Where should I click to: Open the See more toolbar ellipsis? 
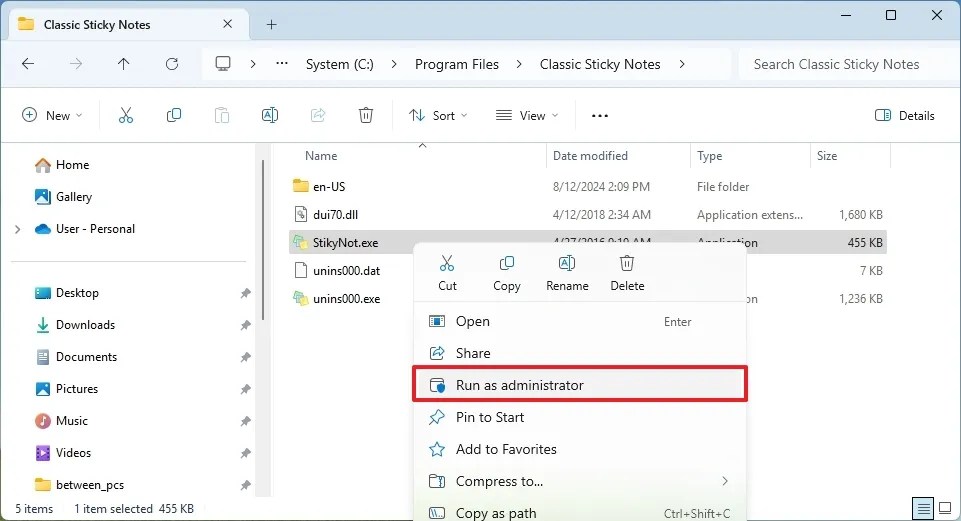tap(599, 116)
